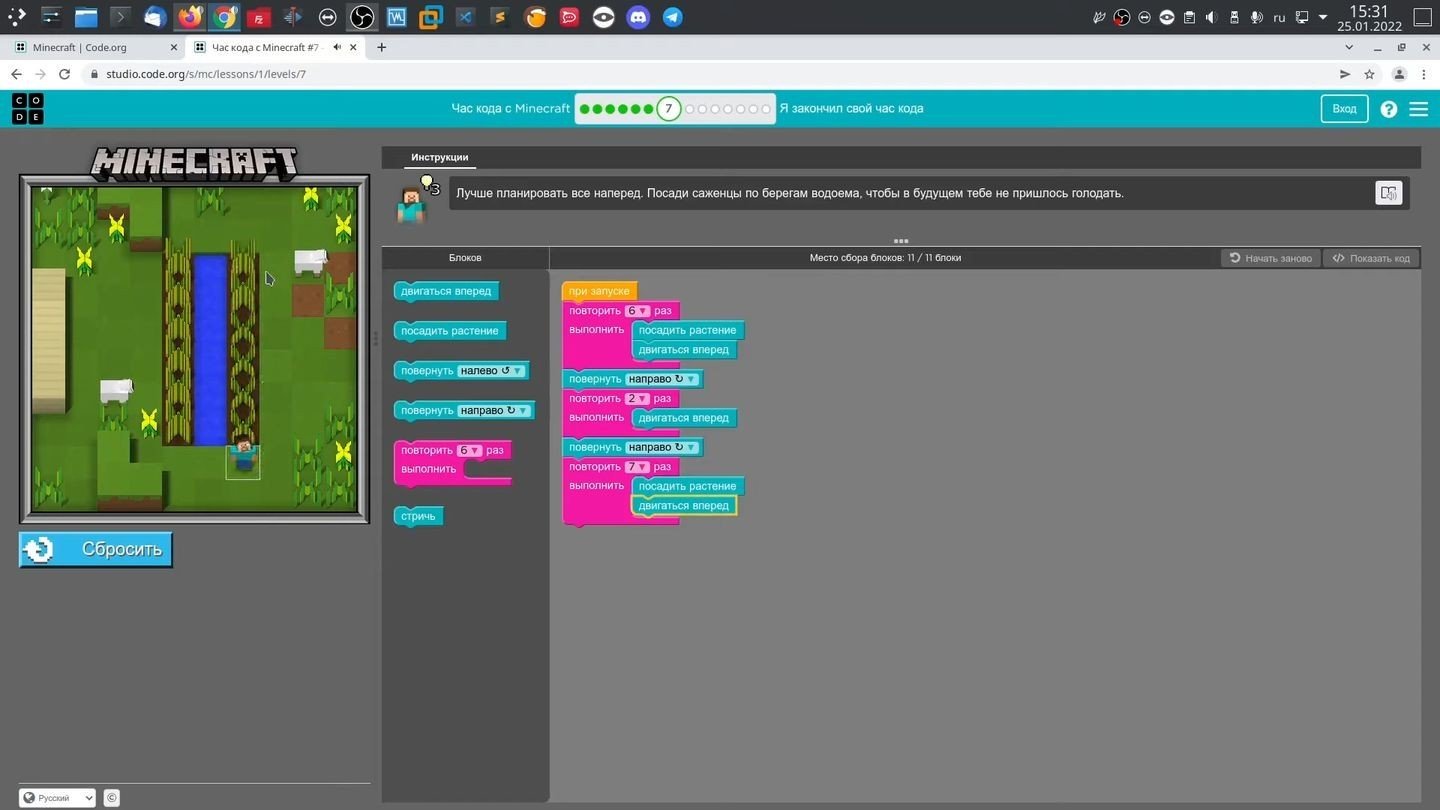1440x810 pixels.
Task: Click the microphone tray icon
Action: click(x=1256, y=17)
